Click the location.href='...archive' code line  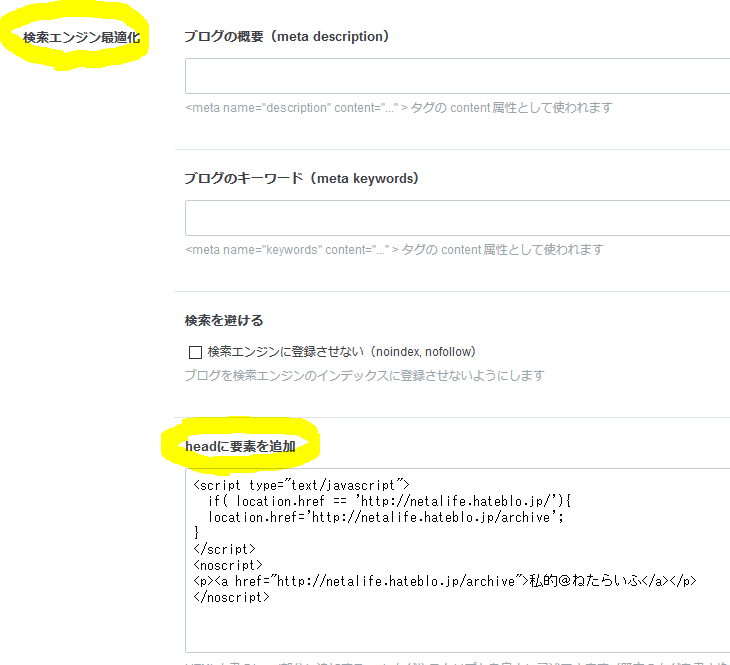coord(386,517)
